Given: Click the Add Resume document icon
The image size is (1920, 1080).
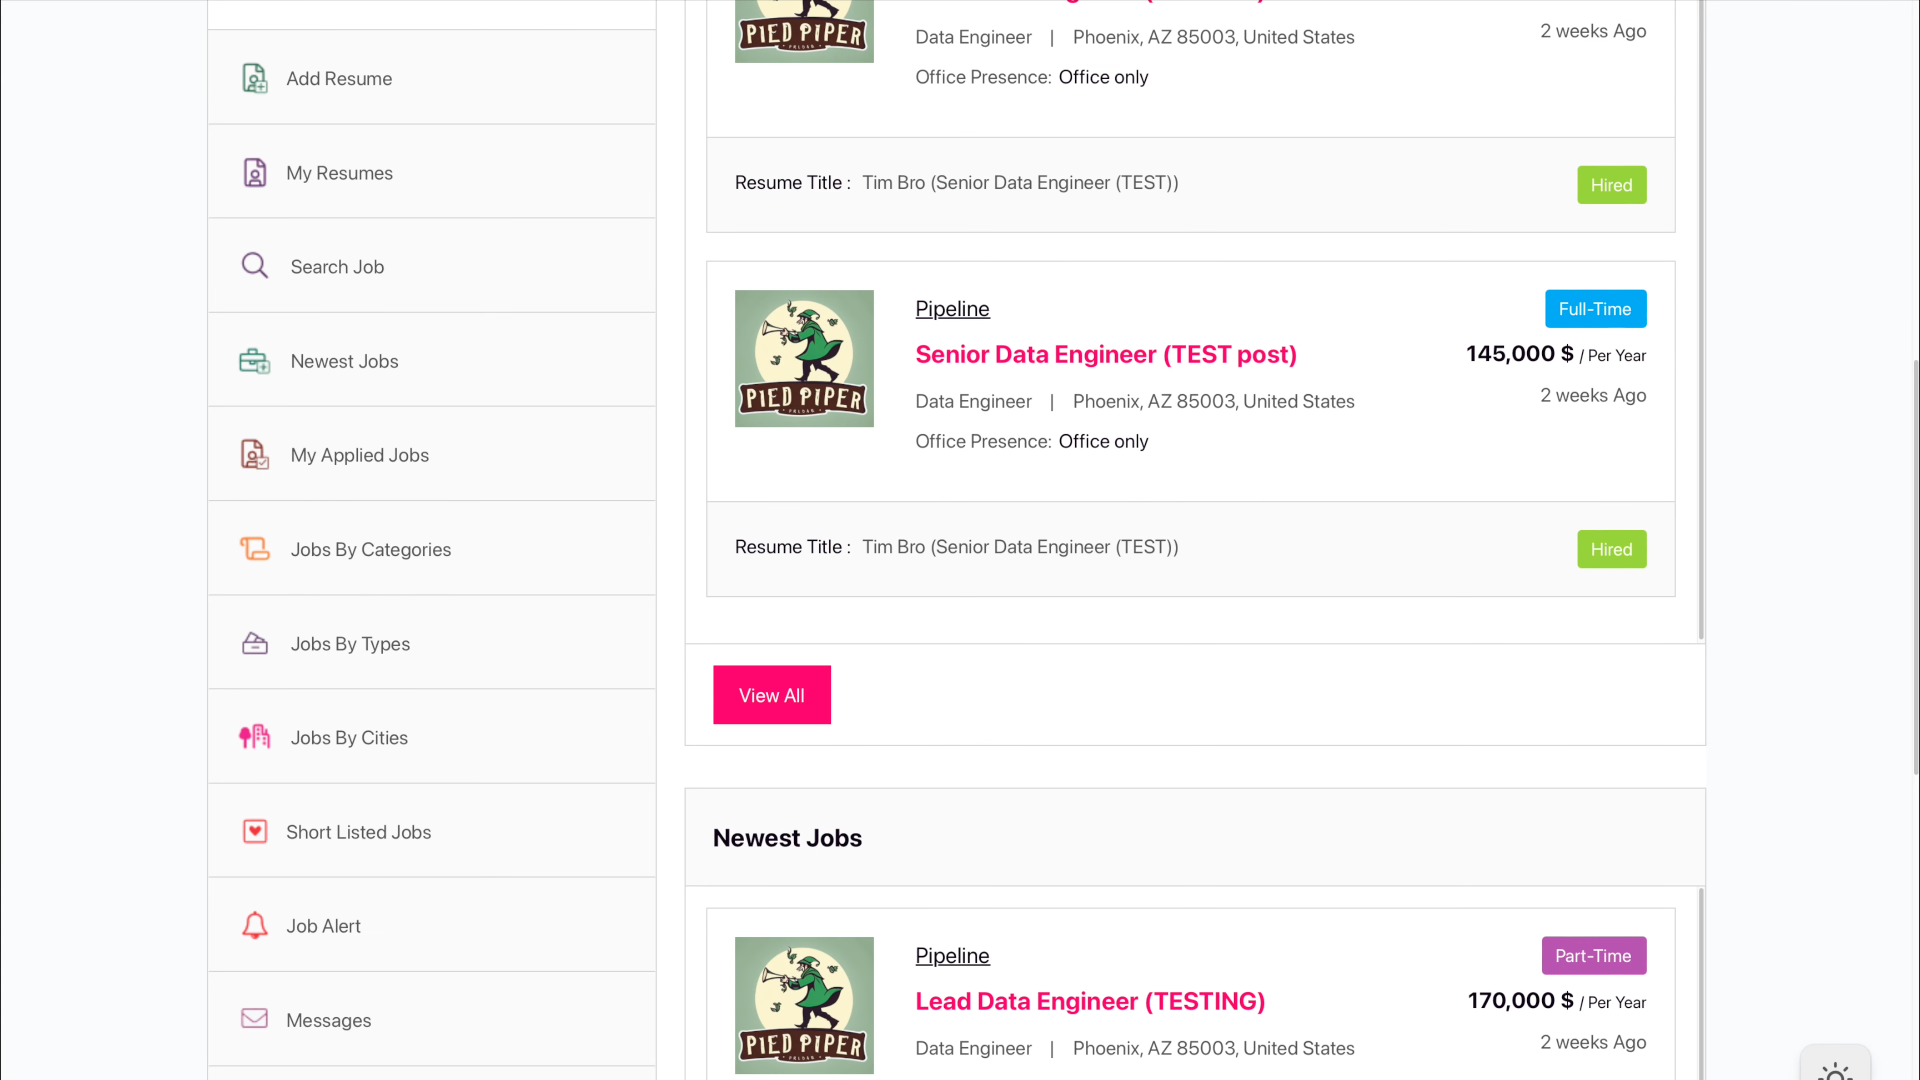Looking at the screenshot, I should (x=255, y=78).
